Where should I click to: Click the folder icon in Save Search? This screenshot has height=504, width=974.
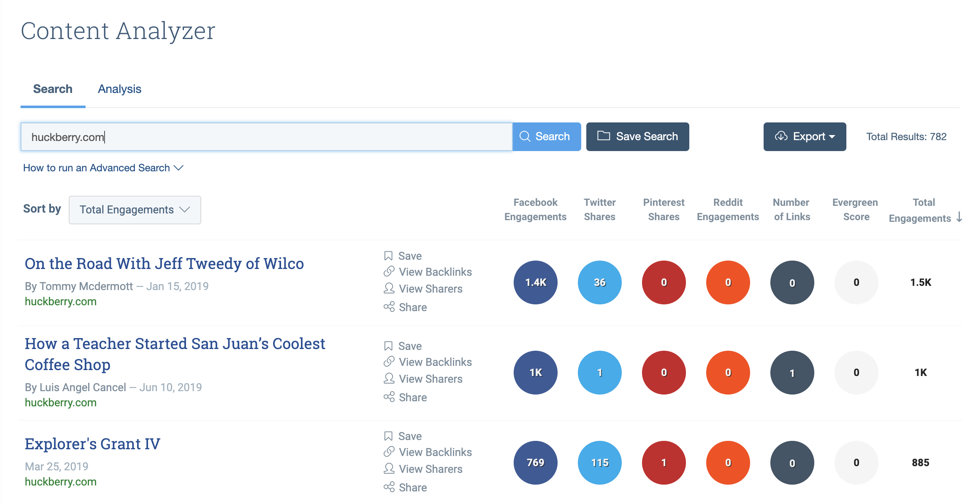pos(604,136)
